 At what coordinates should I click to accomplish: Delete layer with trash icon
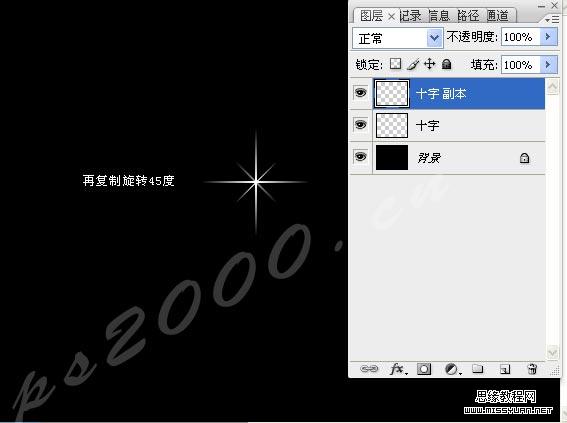tap(532, 369)
